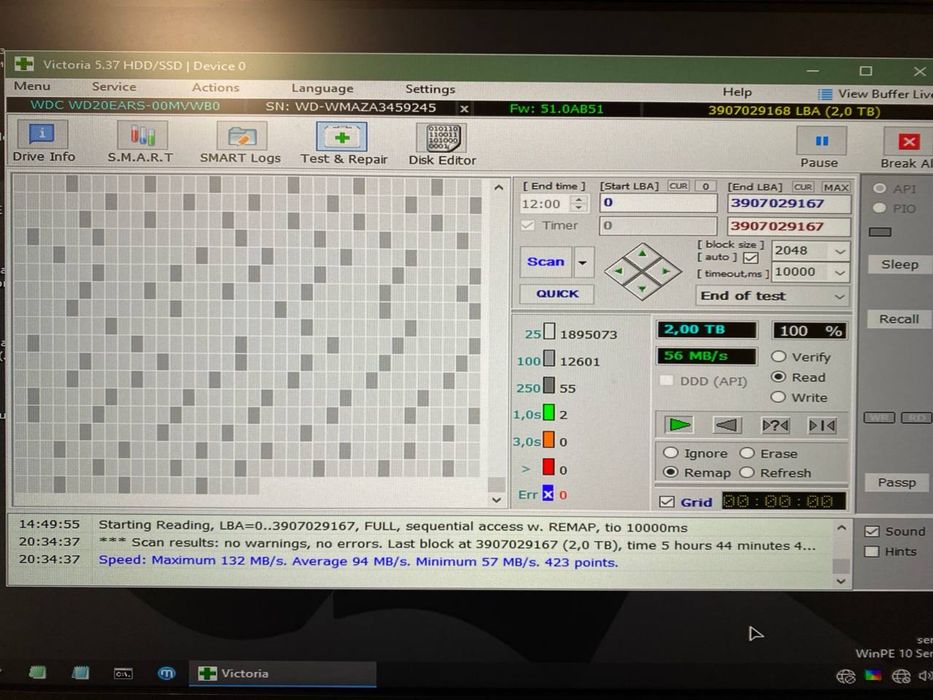Toggle the Sound checkbox
933x700 pixels.
pyautogui.click(x=872, y=531)
